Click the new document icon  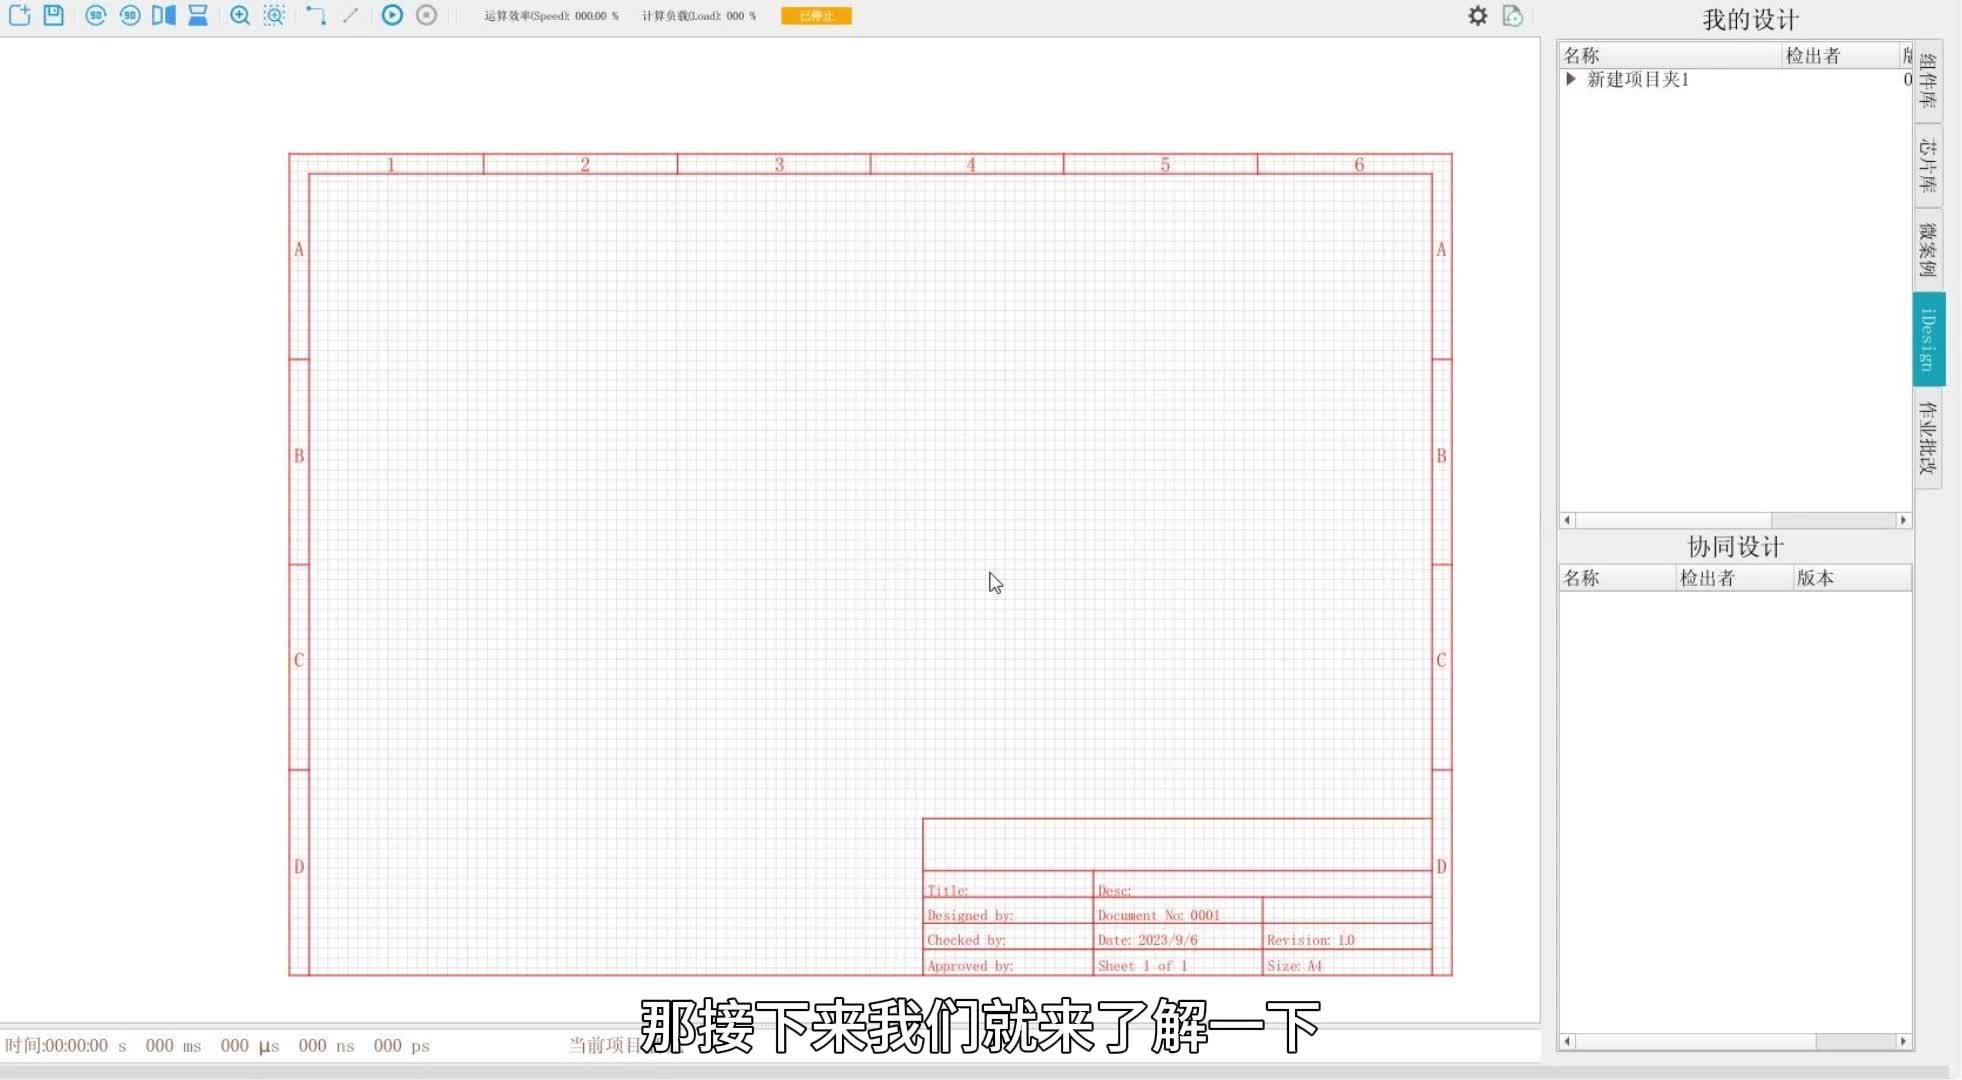point(20,15)
